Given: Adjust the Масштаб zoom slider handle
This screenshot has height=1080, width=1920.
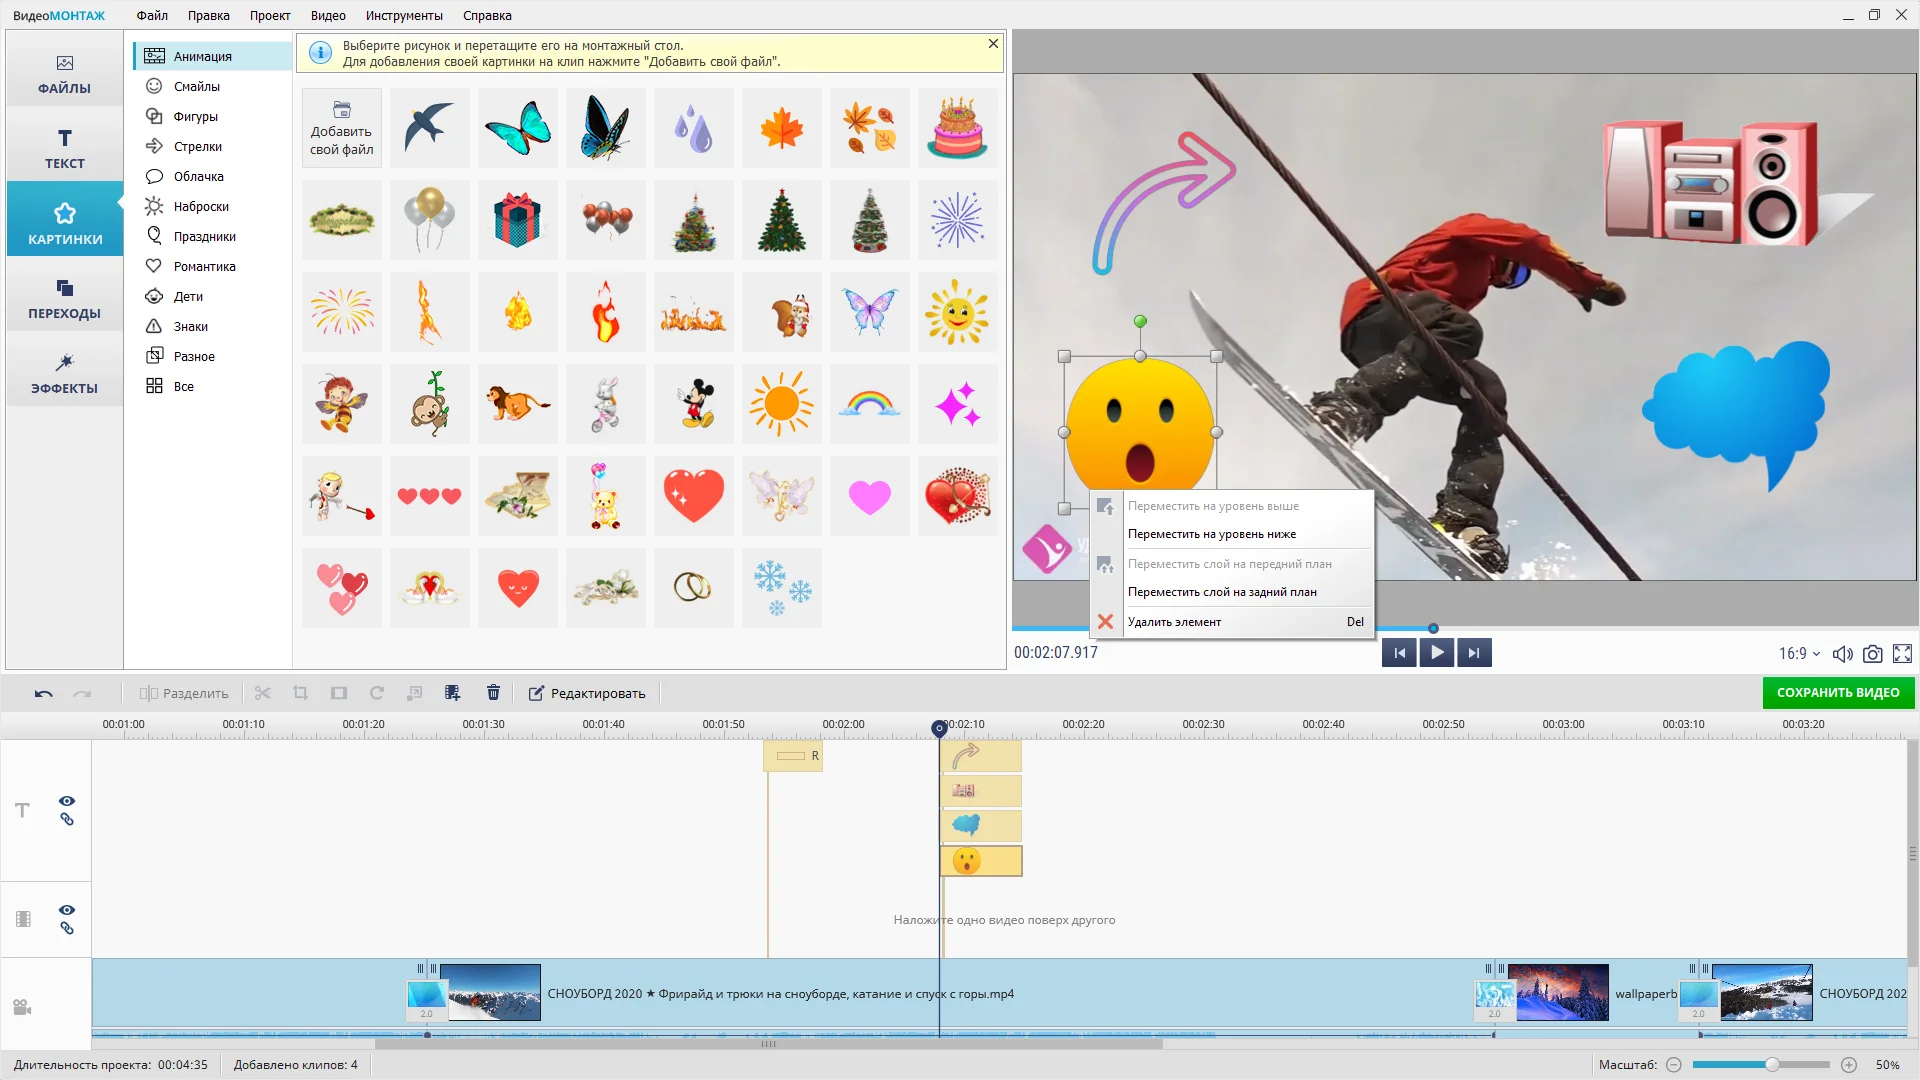Looking at the screenshot, I should [x=1772, y=1065].
